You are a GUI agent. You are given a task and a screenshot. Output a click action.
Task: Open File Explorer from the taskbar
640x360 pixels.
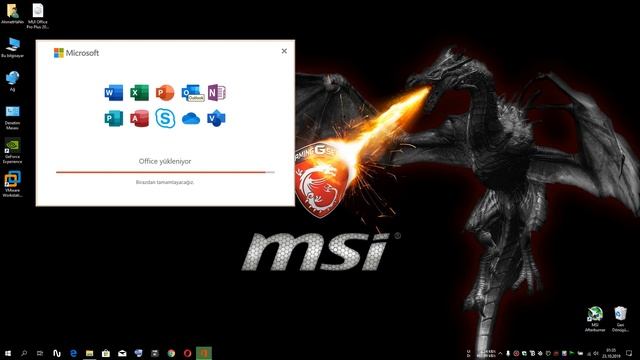(90, 353)
